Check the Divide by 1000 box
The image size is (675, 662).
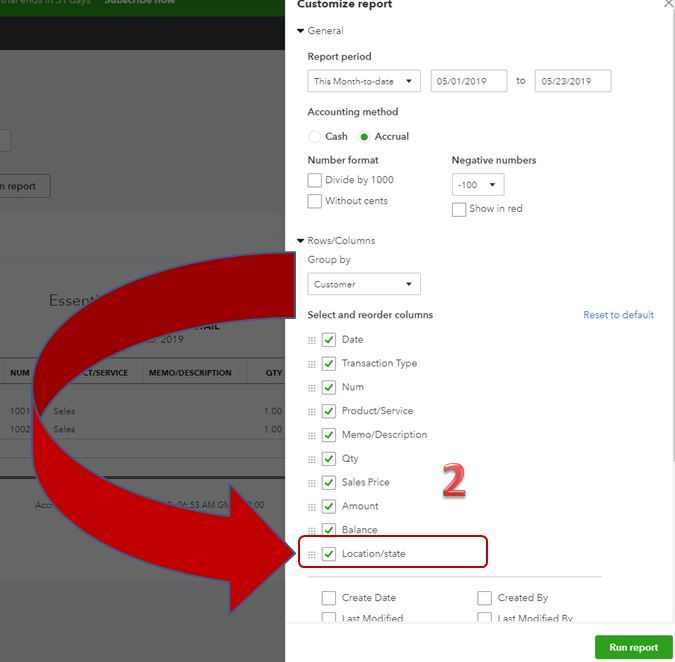(314, 180)
